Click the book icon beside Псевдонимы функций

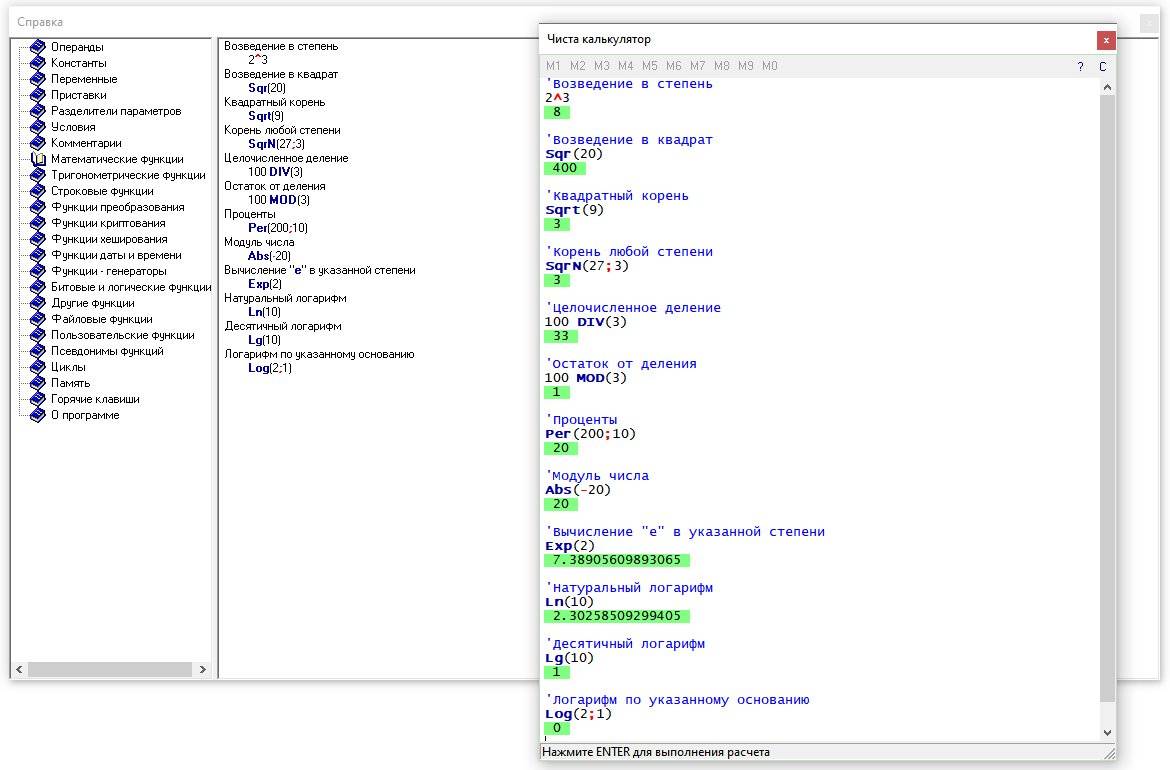(x=38, y=351)
